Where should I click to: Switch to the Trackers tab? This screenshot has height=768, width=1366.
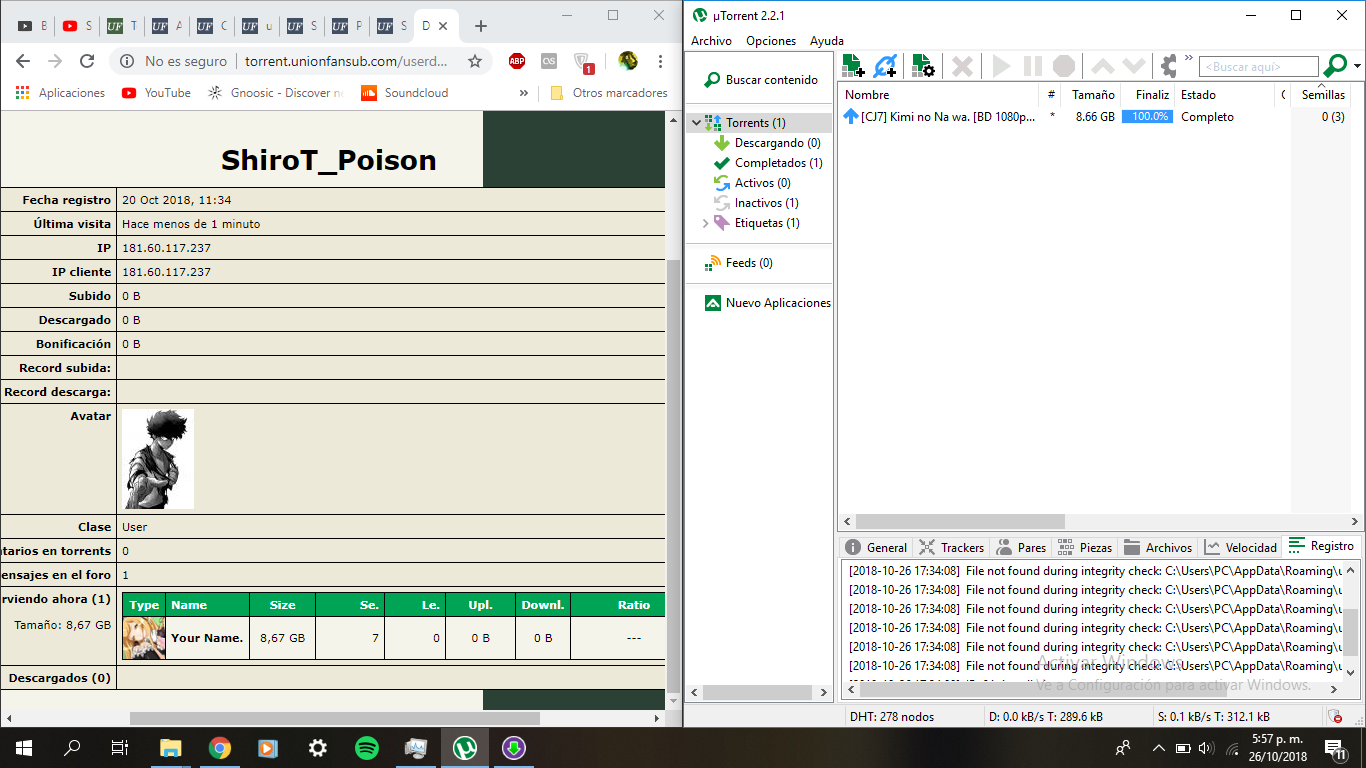(x=953, y=547)
